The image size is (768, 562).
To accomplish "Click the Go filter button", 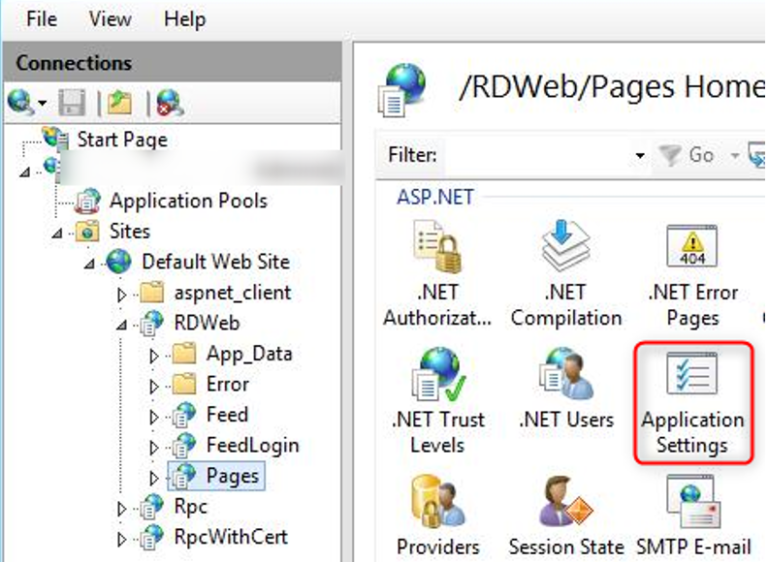I will 688,155.
